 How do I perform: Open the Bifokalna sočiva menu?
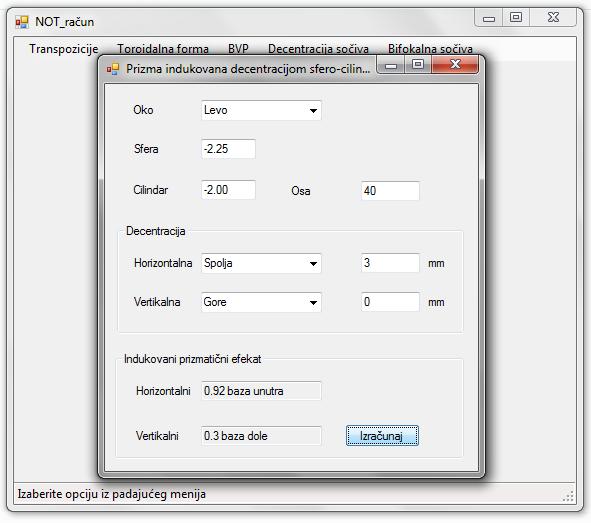point(430,49)
